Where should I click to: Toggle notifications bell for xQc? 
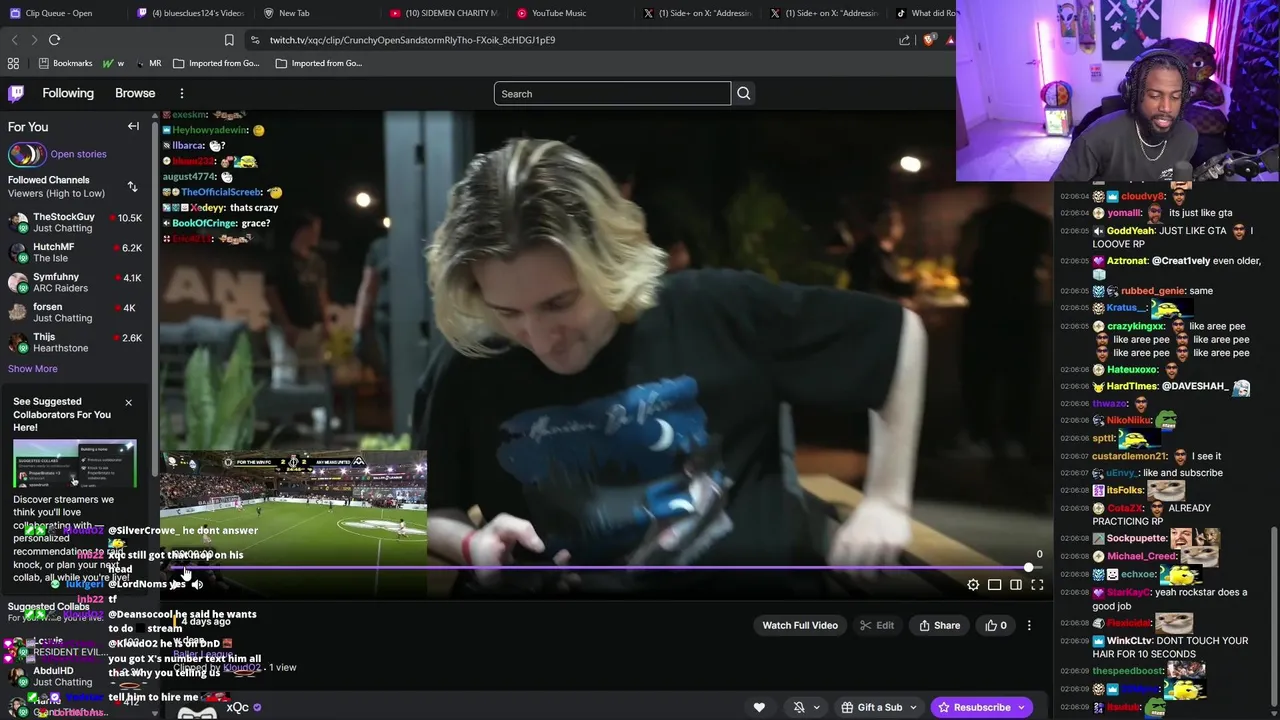click(799, 707)
